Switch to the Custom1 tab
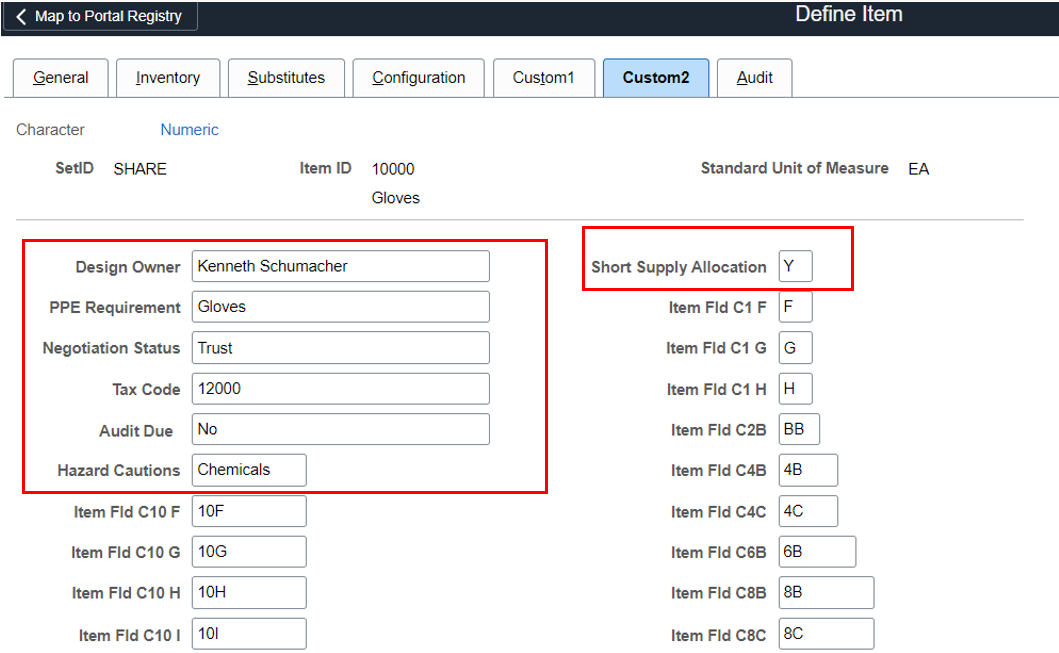1059x653 pixels. (543, 78)
